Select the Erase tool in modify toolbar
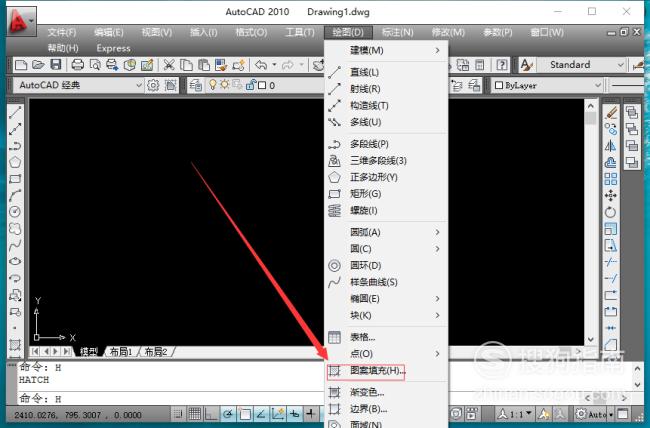 (611, 112)
